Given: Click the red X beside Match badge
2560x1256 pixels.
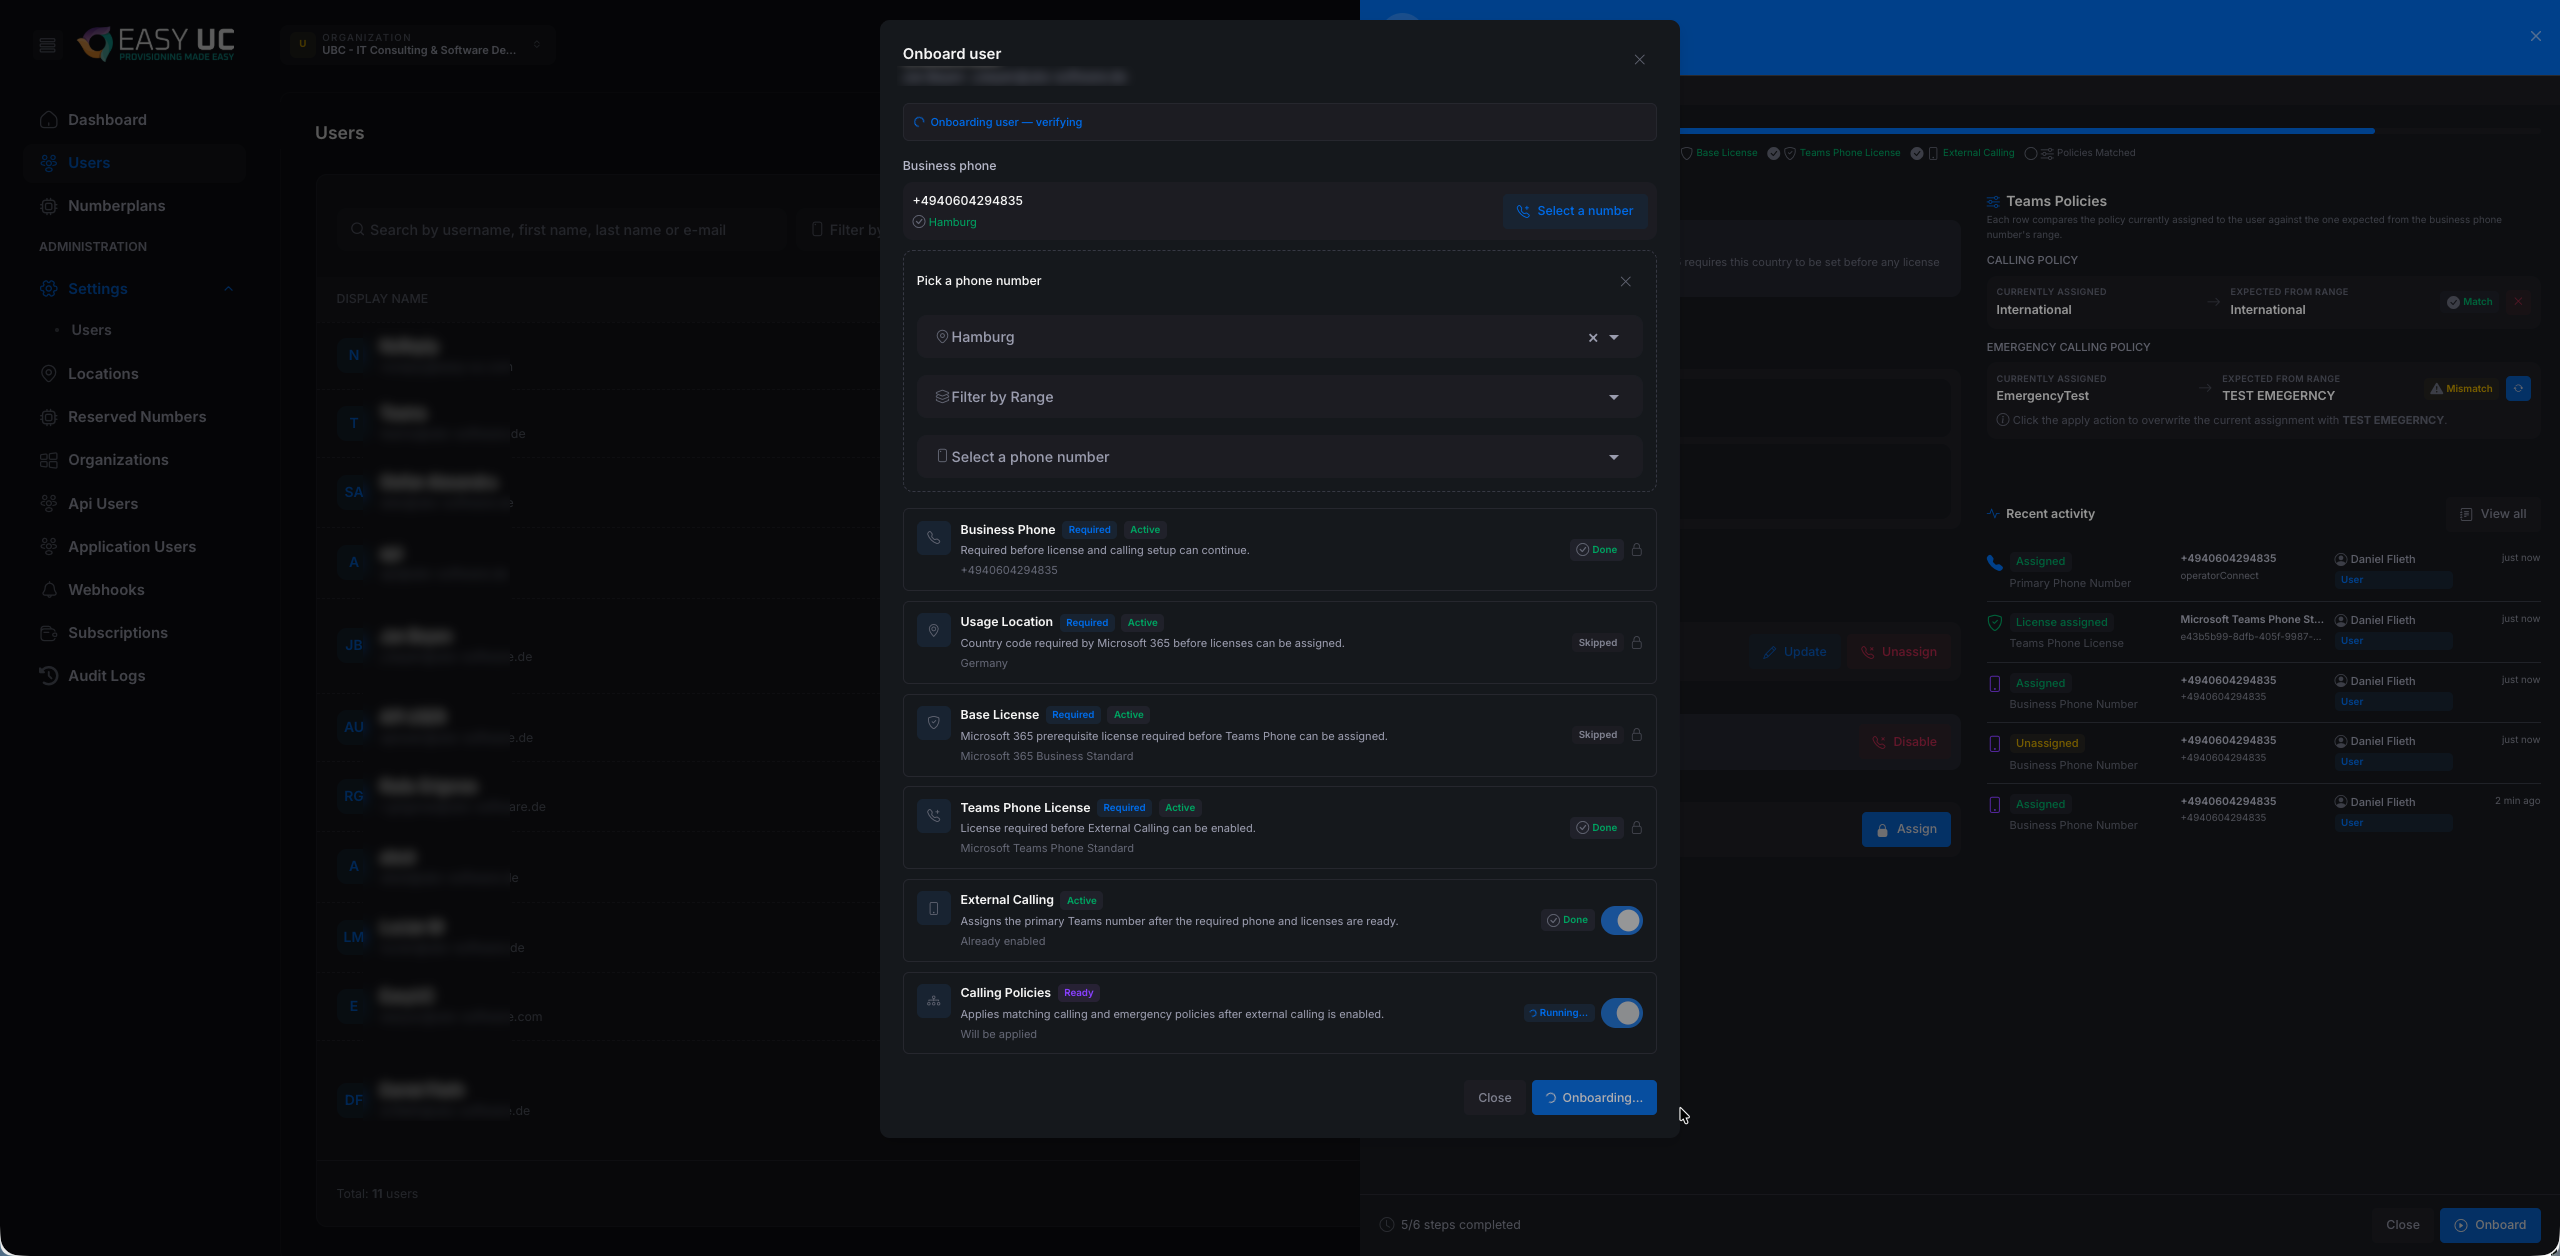Looking at the screenshot, I should pos(2518,302).
